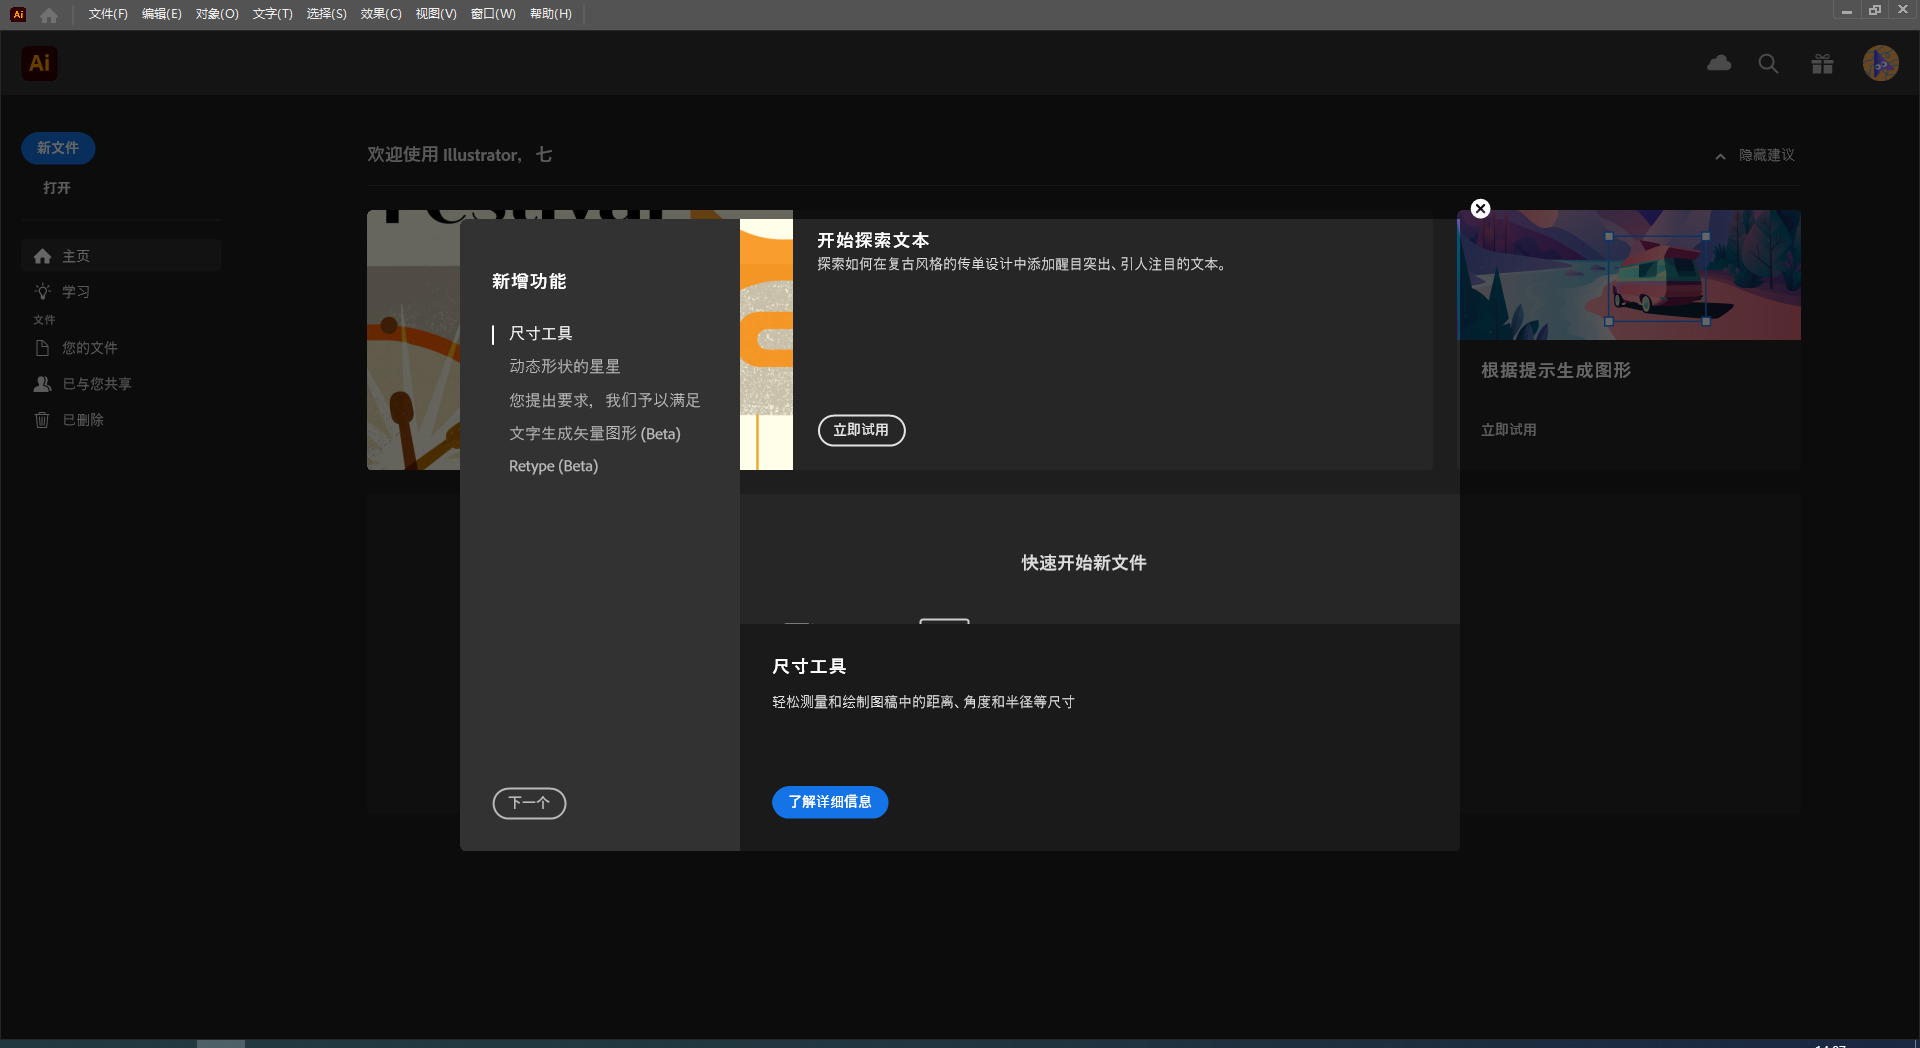Screen dimensions: 1920x1048
Task: Click the 新文件 button
Action: [57, 147]
